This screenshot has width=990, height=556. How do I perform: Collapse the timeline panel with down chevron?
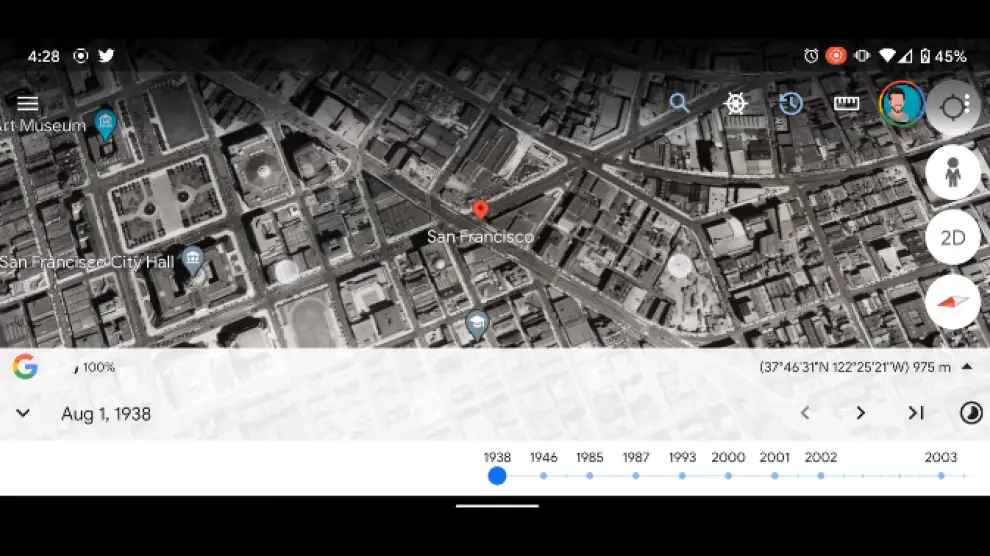pyautogui.click(x=23, y=413)
